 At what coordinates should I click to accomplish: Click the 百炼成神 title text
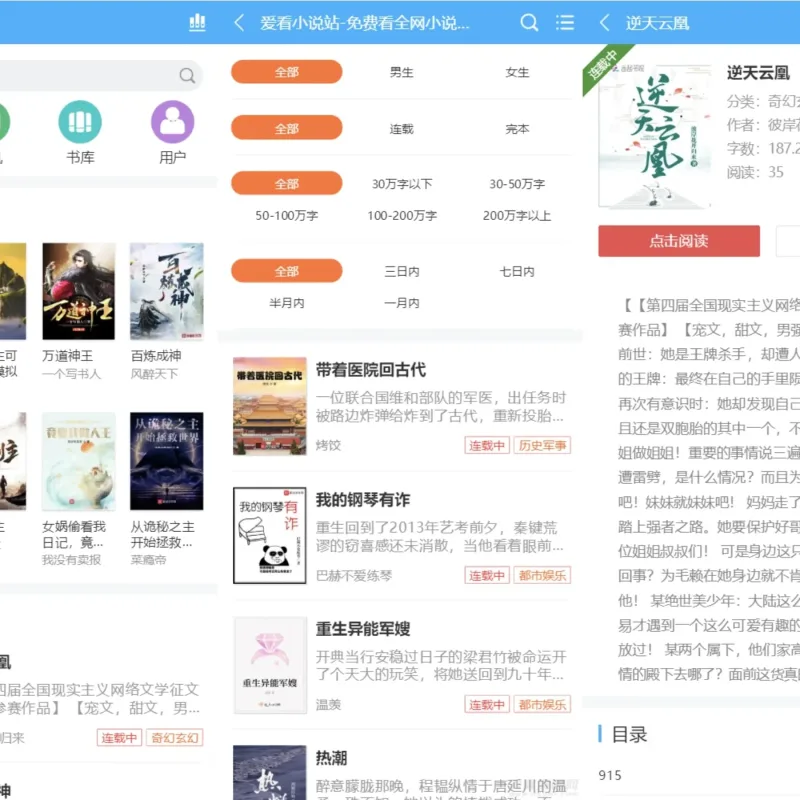click(156, 356)
